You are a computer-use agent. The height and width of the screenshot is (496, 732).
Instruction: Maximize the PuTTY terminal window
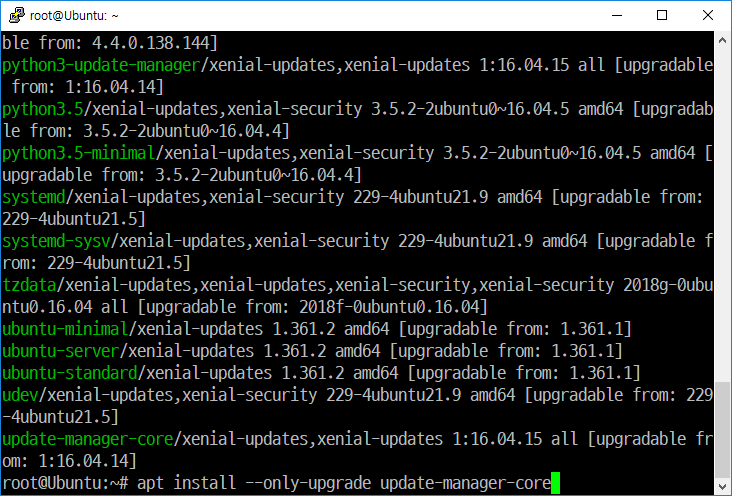pyautogui.click(x=662, y=15)
